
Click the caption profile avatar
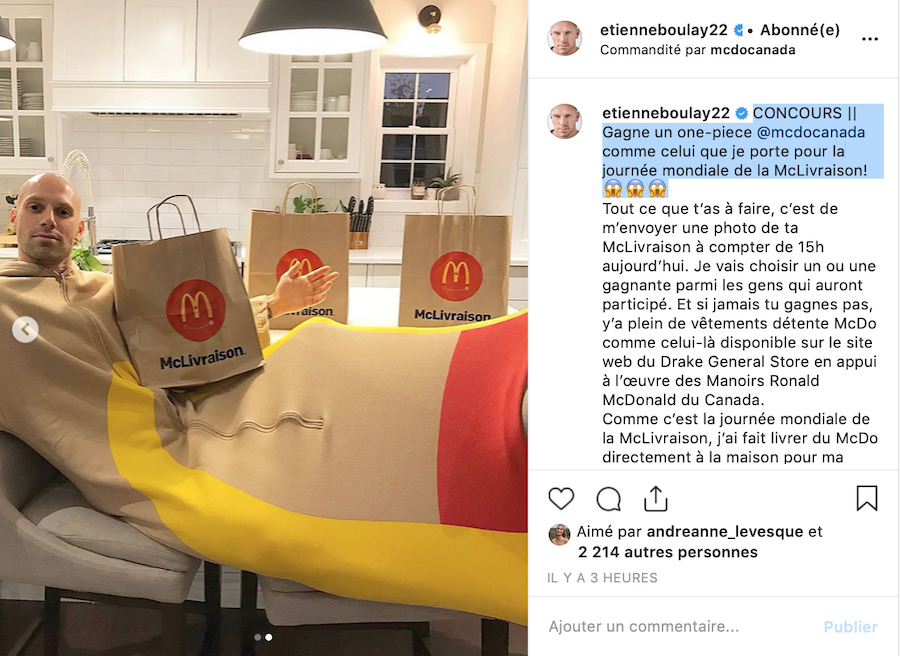pyautogui.click(x=565, y=121)
